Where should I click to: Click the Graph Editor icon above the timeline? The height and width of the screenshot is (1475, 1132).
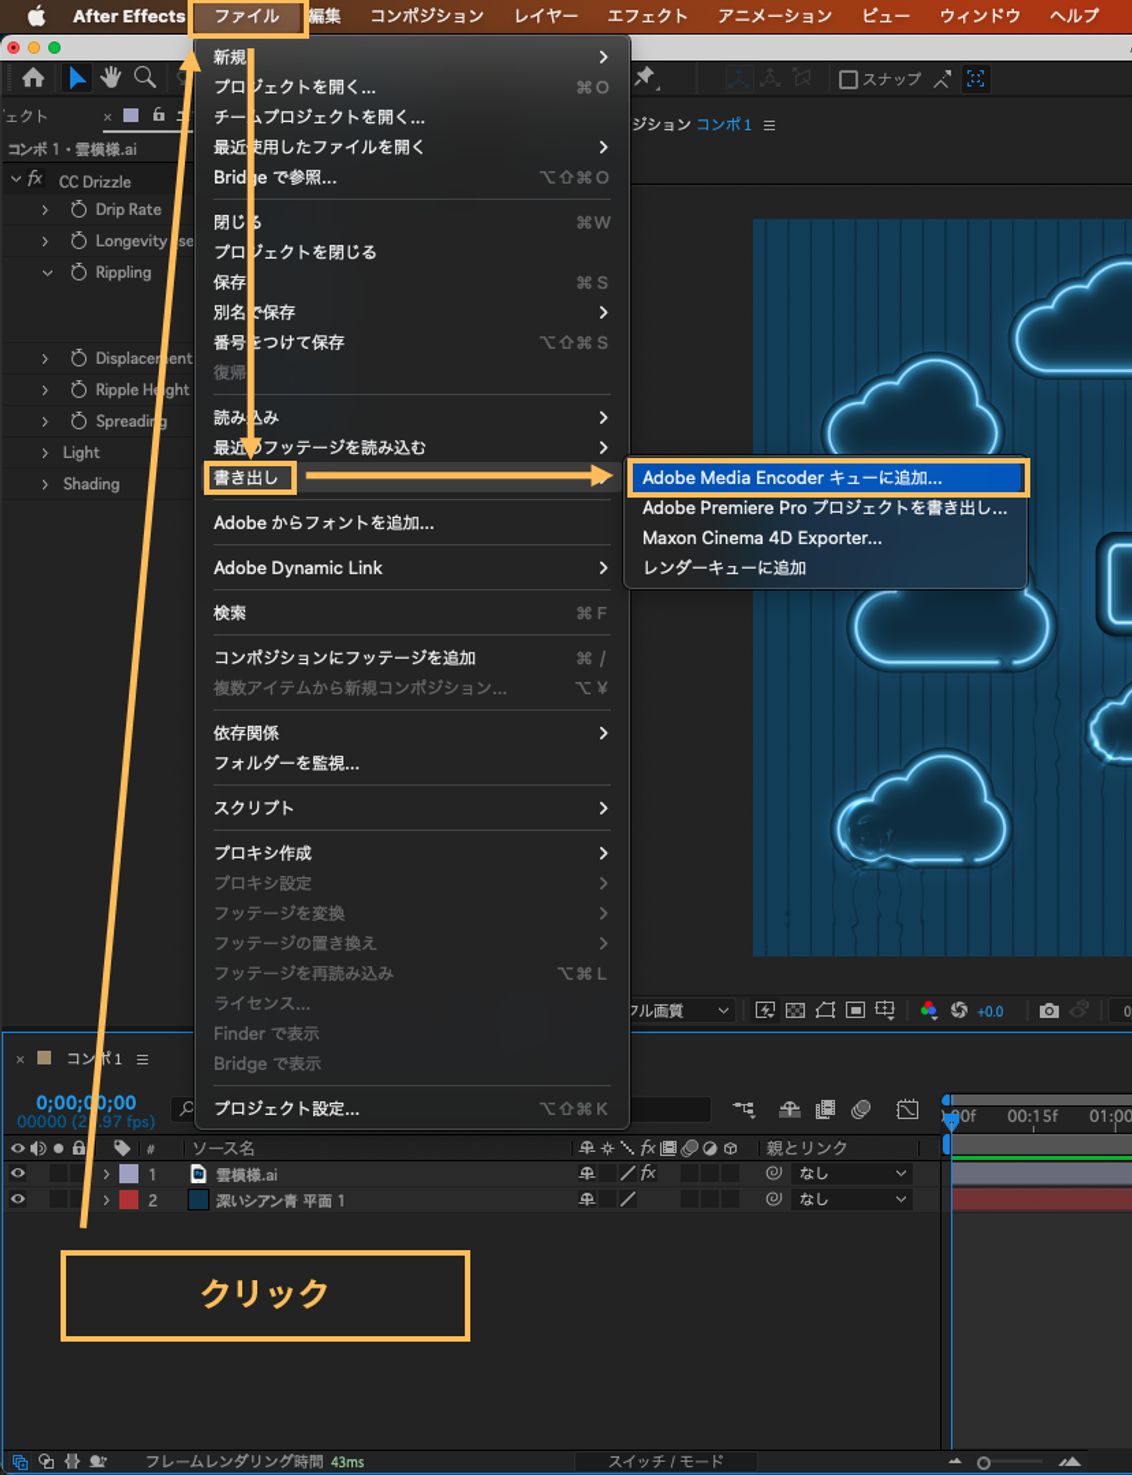[907, 1109]
